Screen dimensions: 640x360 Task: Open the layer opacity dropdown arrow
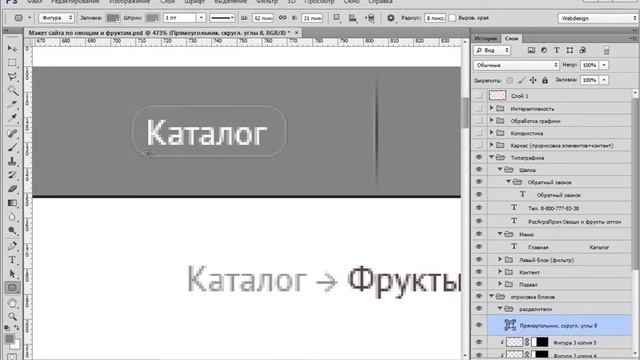(604, 65)
